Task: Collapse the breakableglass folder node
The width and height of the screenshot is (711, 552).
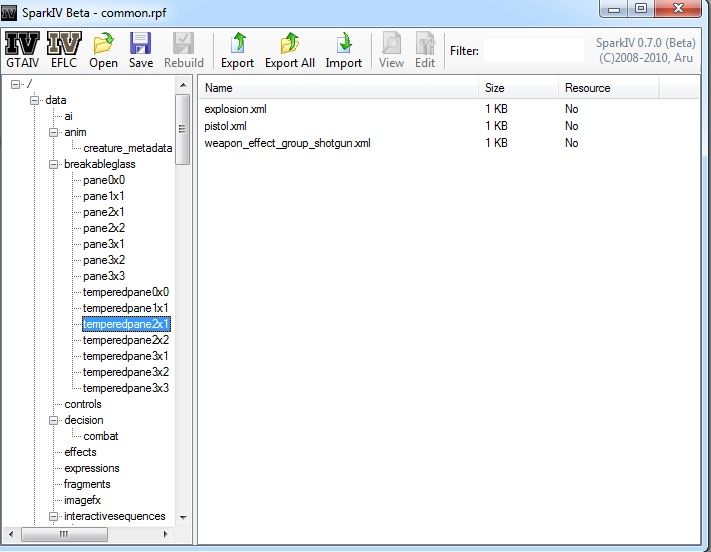Action: click(x=54, y=164)
